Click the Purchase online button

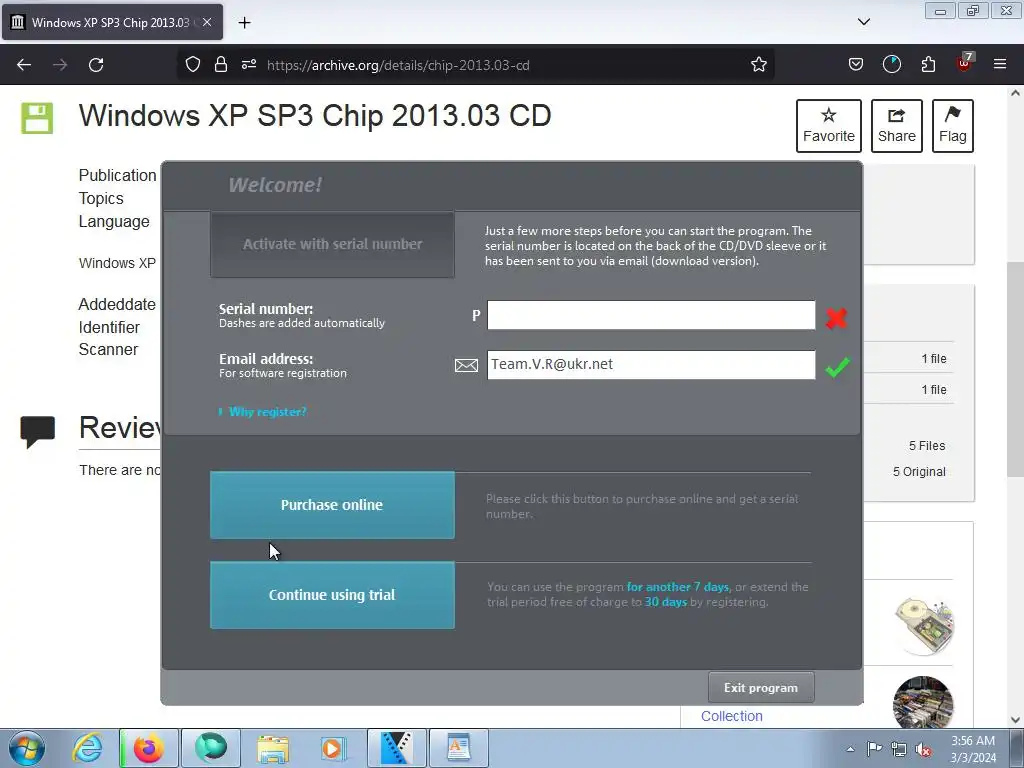point(332,505)
